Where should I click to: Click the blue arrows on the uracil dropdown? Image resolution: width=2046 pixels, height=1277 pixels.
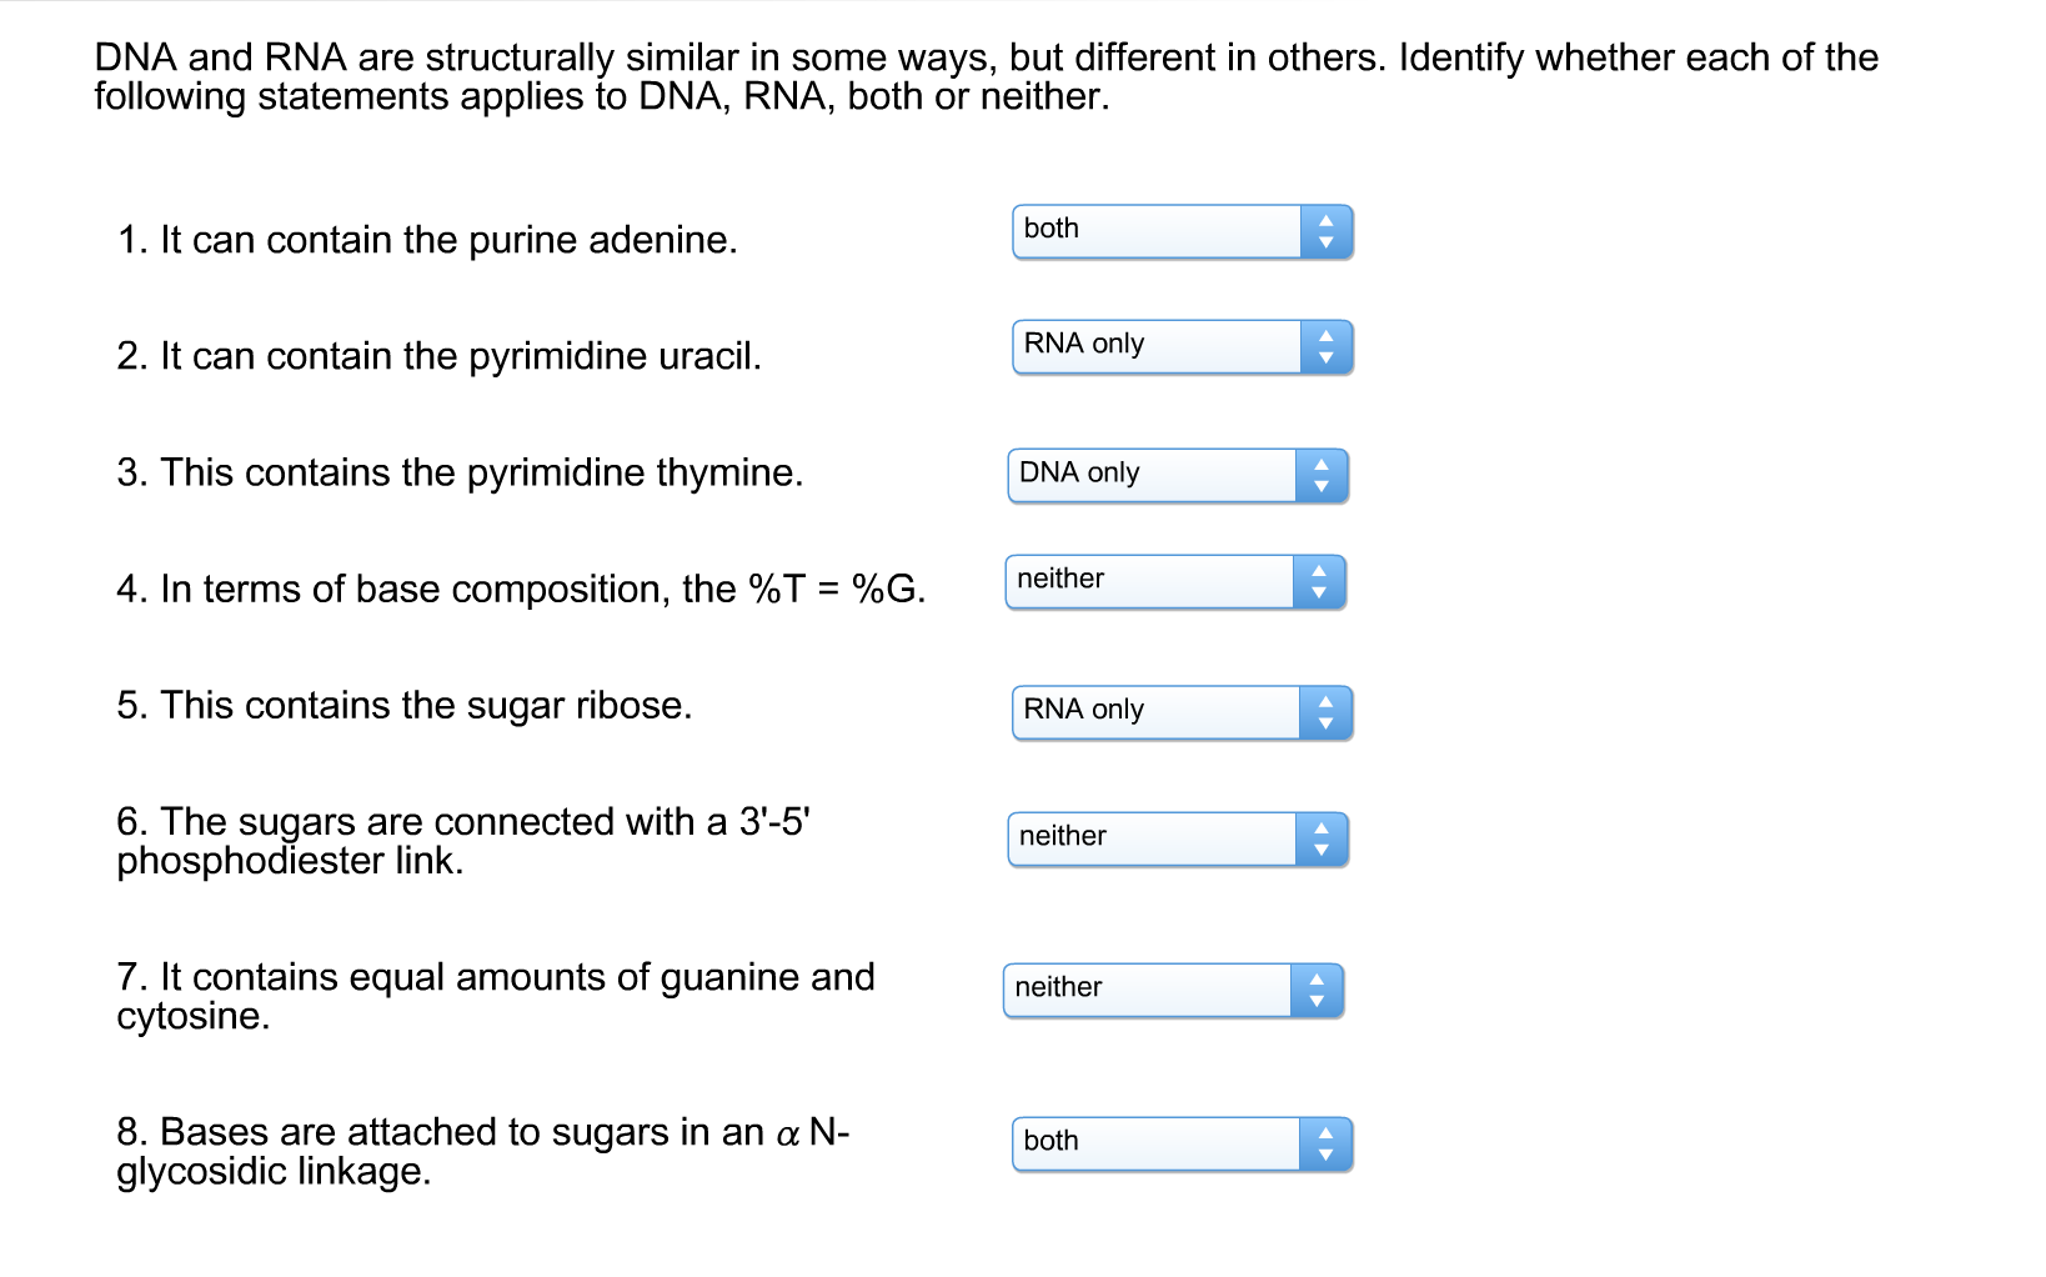(x=1326, y=347)
